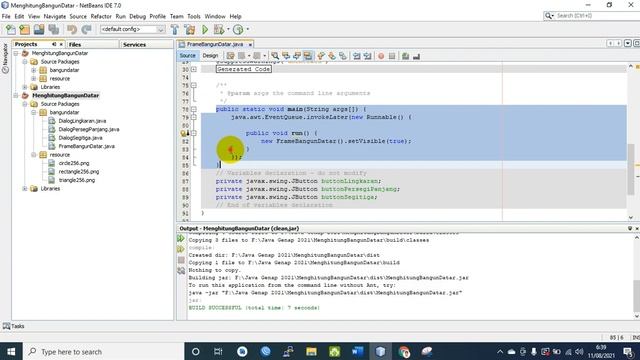
Task: Click the Output panel vertical scrollbar
Action: pos(636,296)
